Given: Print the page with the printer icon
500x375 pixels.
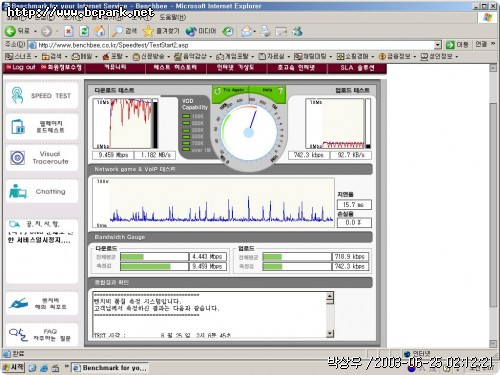Looking at the screenshot, I should pos(266,32).
